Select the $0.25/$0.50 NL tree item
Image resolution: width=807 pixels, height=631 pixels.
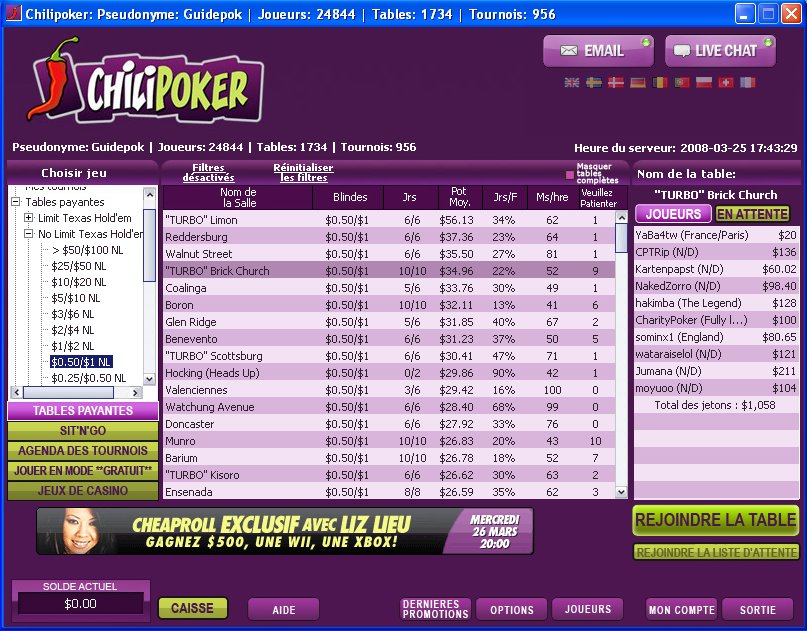point(89,378)
